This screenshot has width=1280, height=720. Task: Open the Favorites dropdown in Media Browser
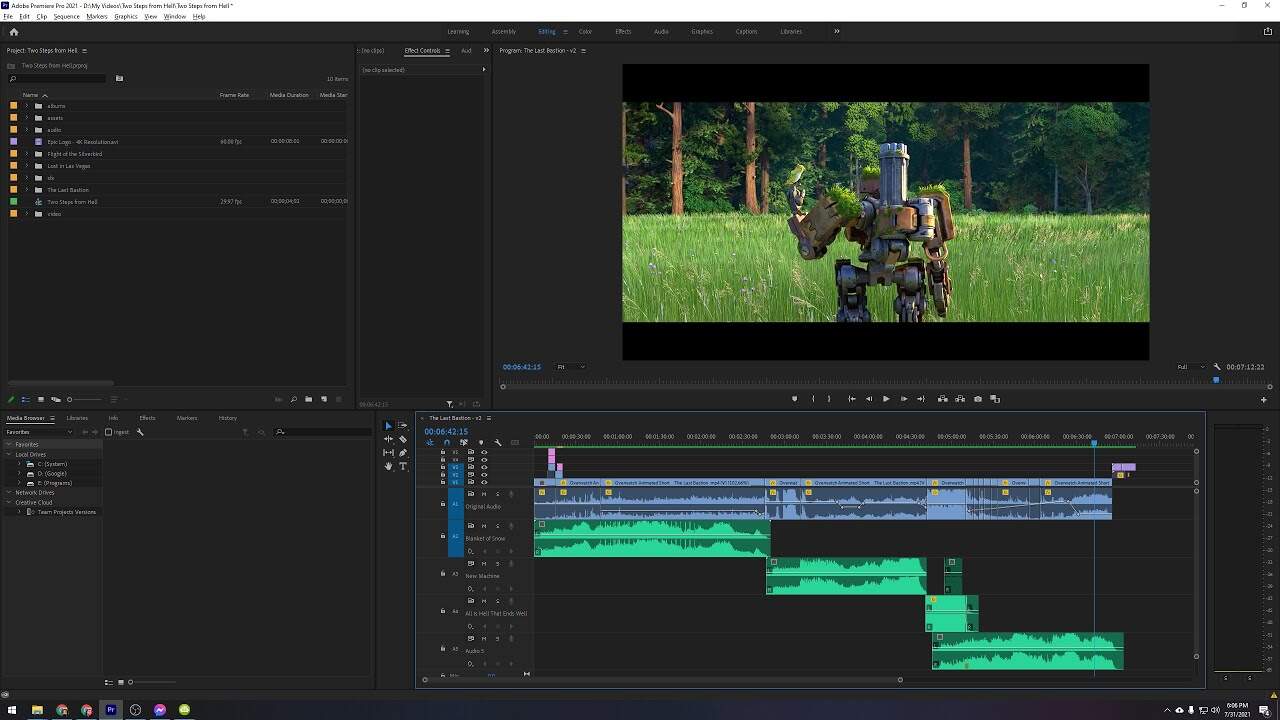coord(38,432)
